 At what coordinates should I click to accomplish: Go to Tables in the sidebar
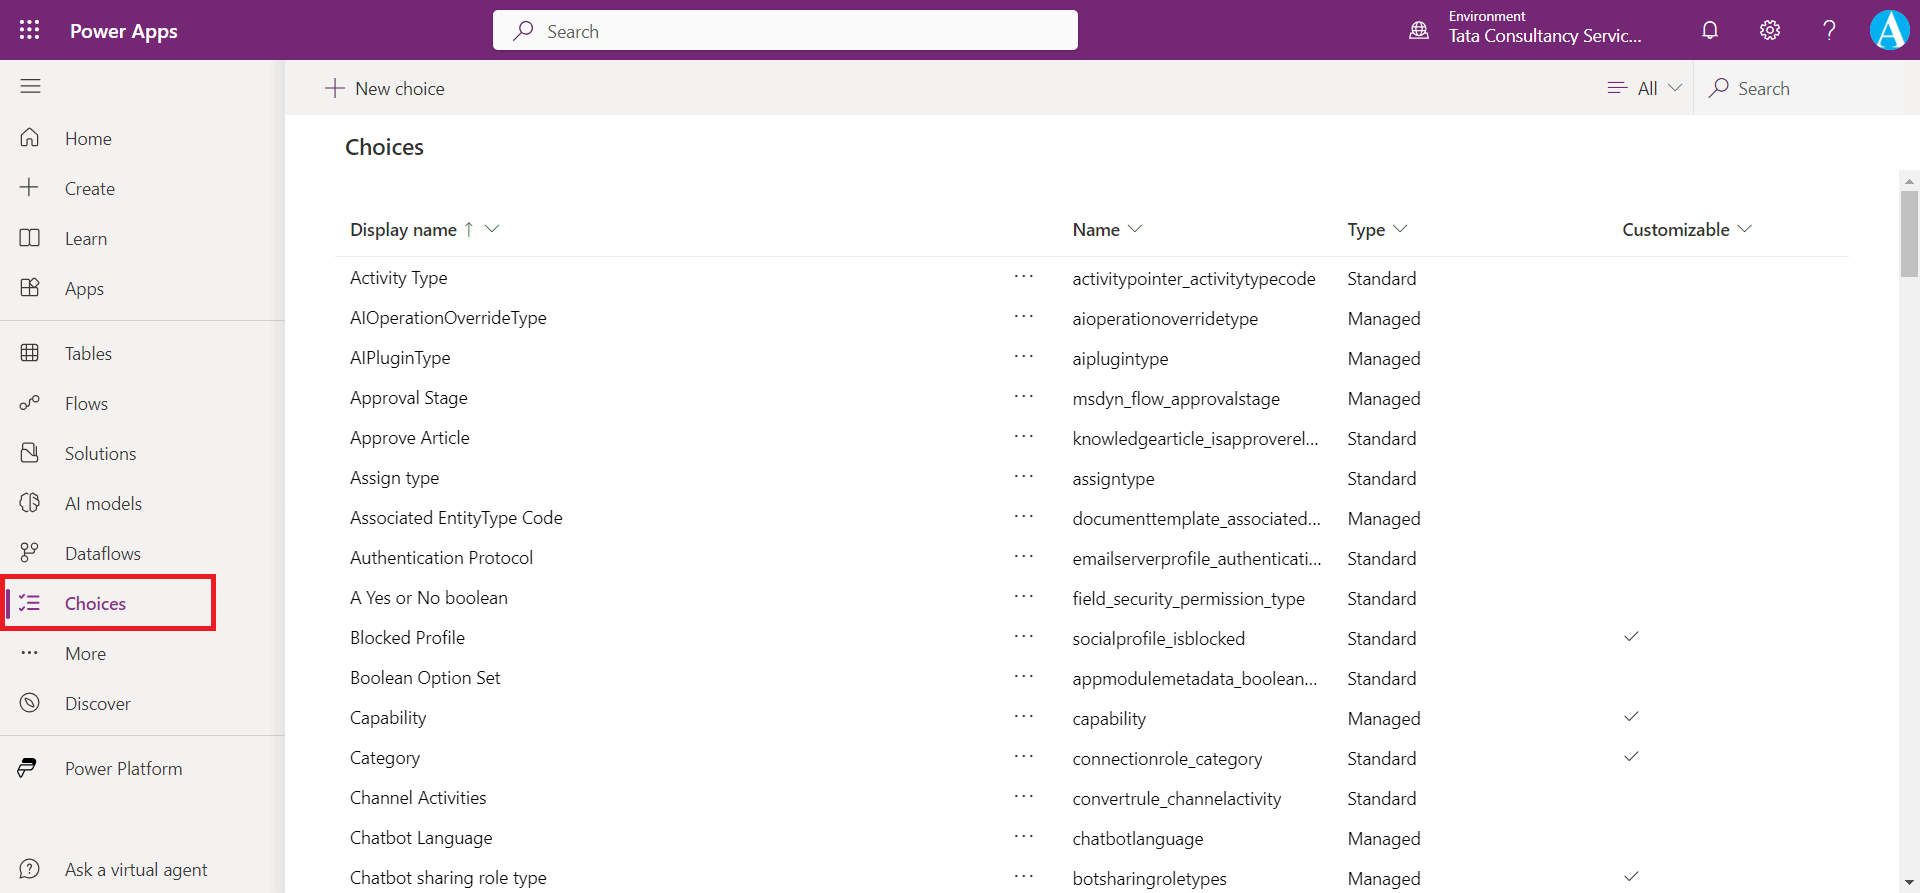pyautogui.click(x=88, y=353)
